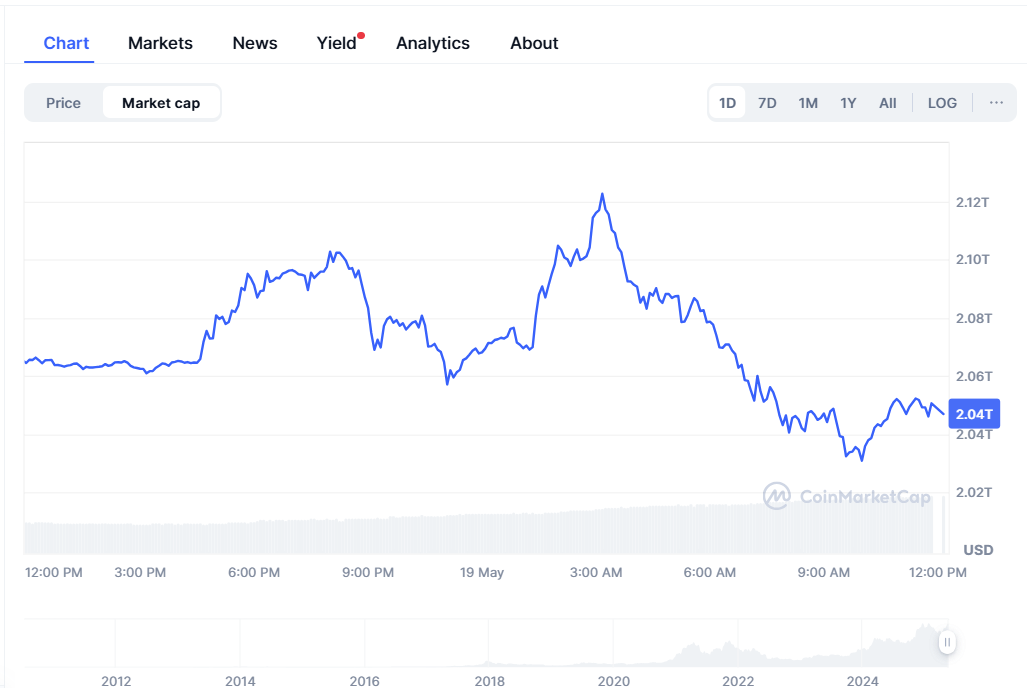
Task: Go to the Yield tab
Action: [x=336, y=43]
